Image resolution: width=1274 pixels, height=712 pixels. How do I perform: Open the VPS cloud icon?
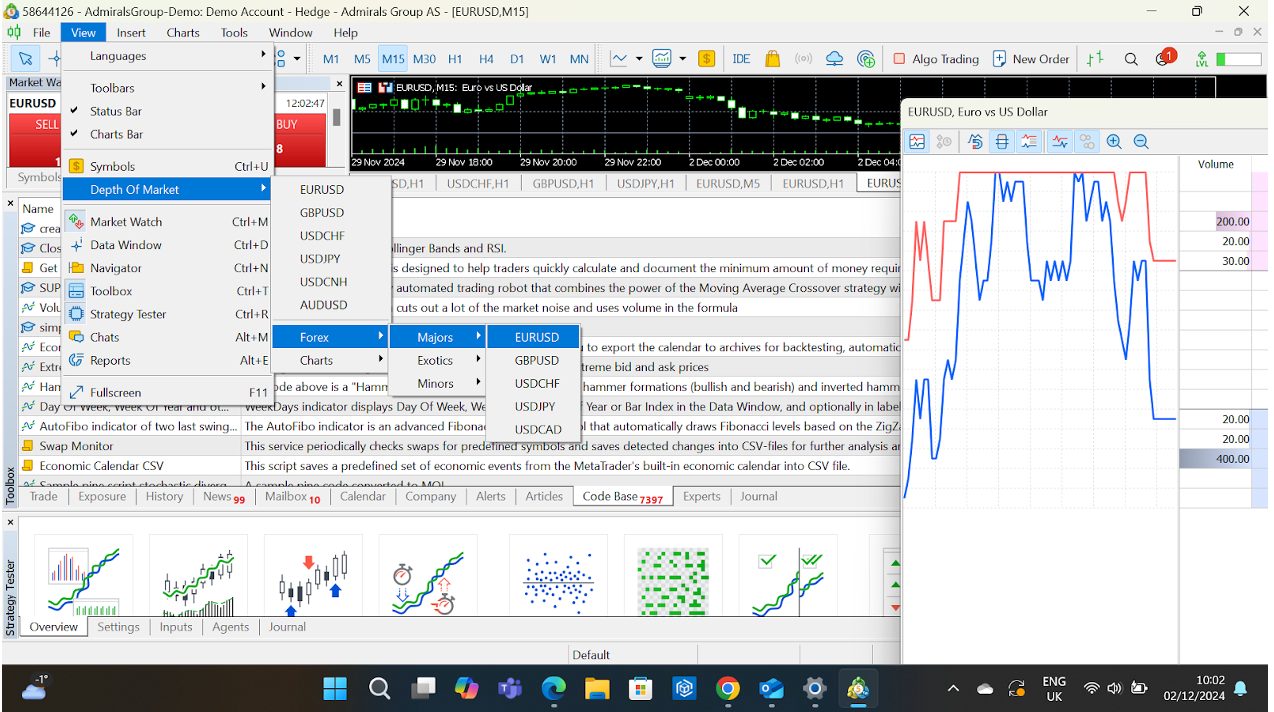pos(834,59)
